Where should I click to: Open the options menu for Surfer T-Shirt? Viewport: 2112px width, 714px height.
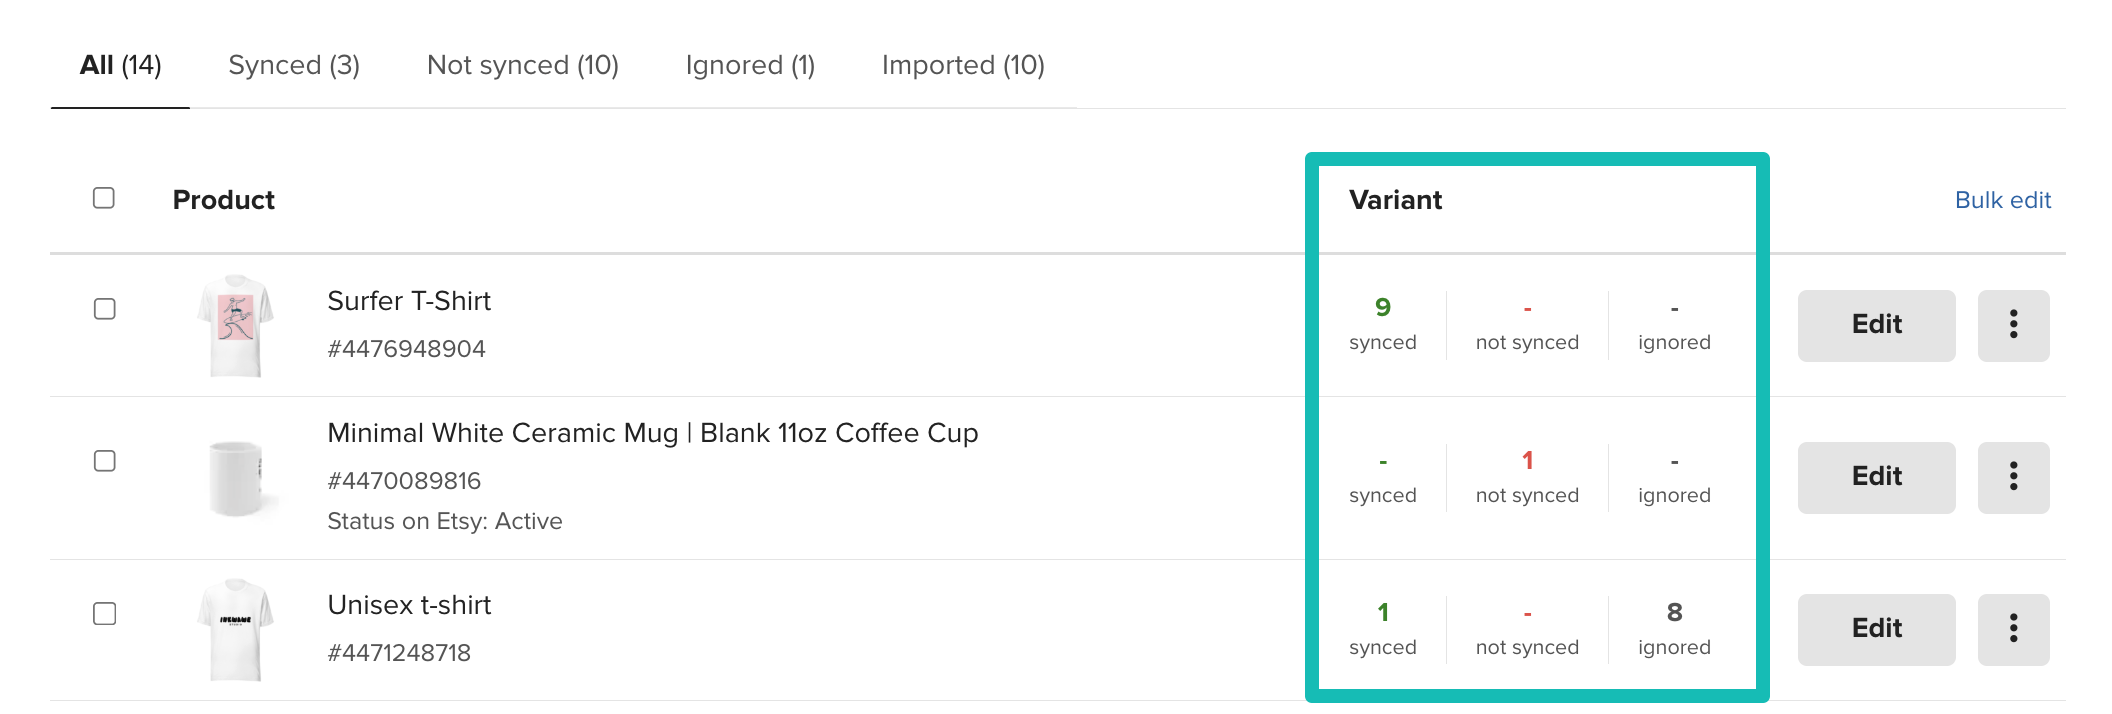click(x=2013, y=325)
